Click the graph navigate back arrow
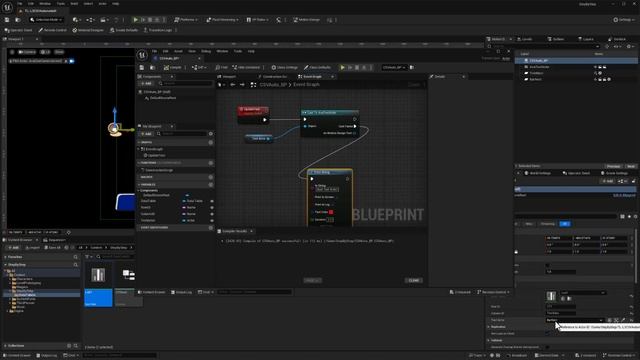This screenshot has width=640, height=360. [233, 85]
